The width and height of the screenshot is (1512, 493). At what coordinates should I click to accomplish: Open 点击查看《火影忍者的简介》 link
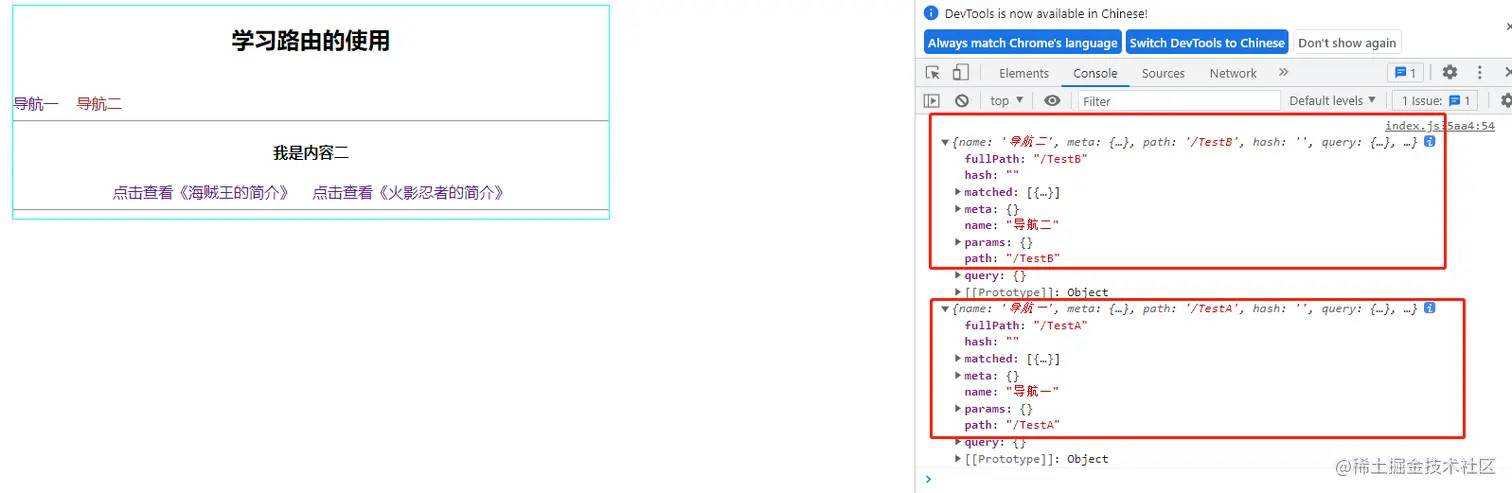[x=408, y=193]
